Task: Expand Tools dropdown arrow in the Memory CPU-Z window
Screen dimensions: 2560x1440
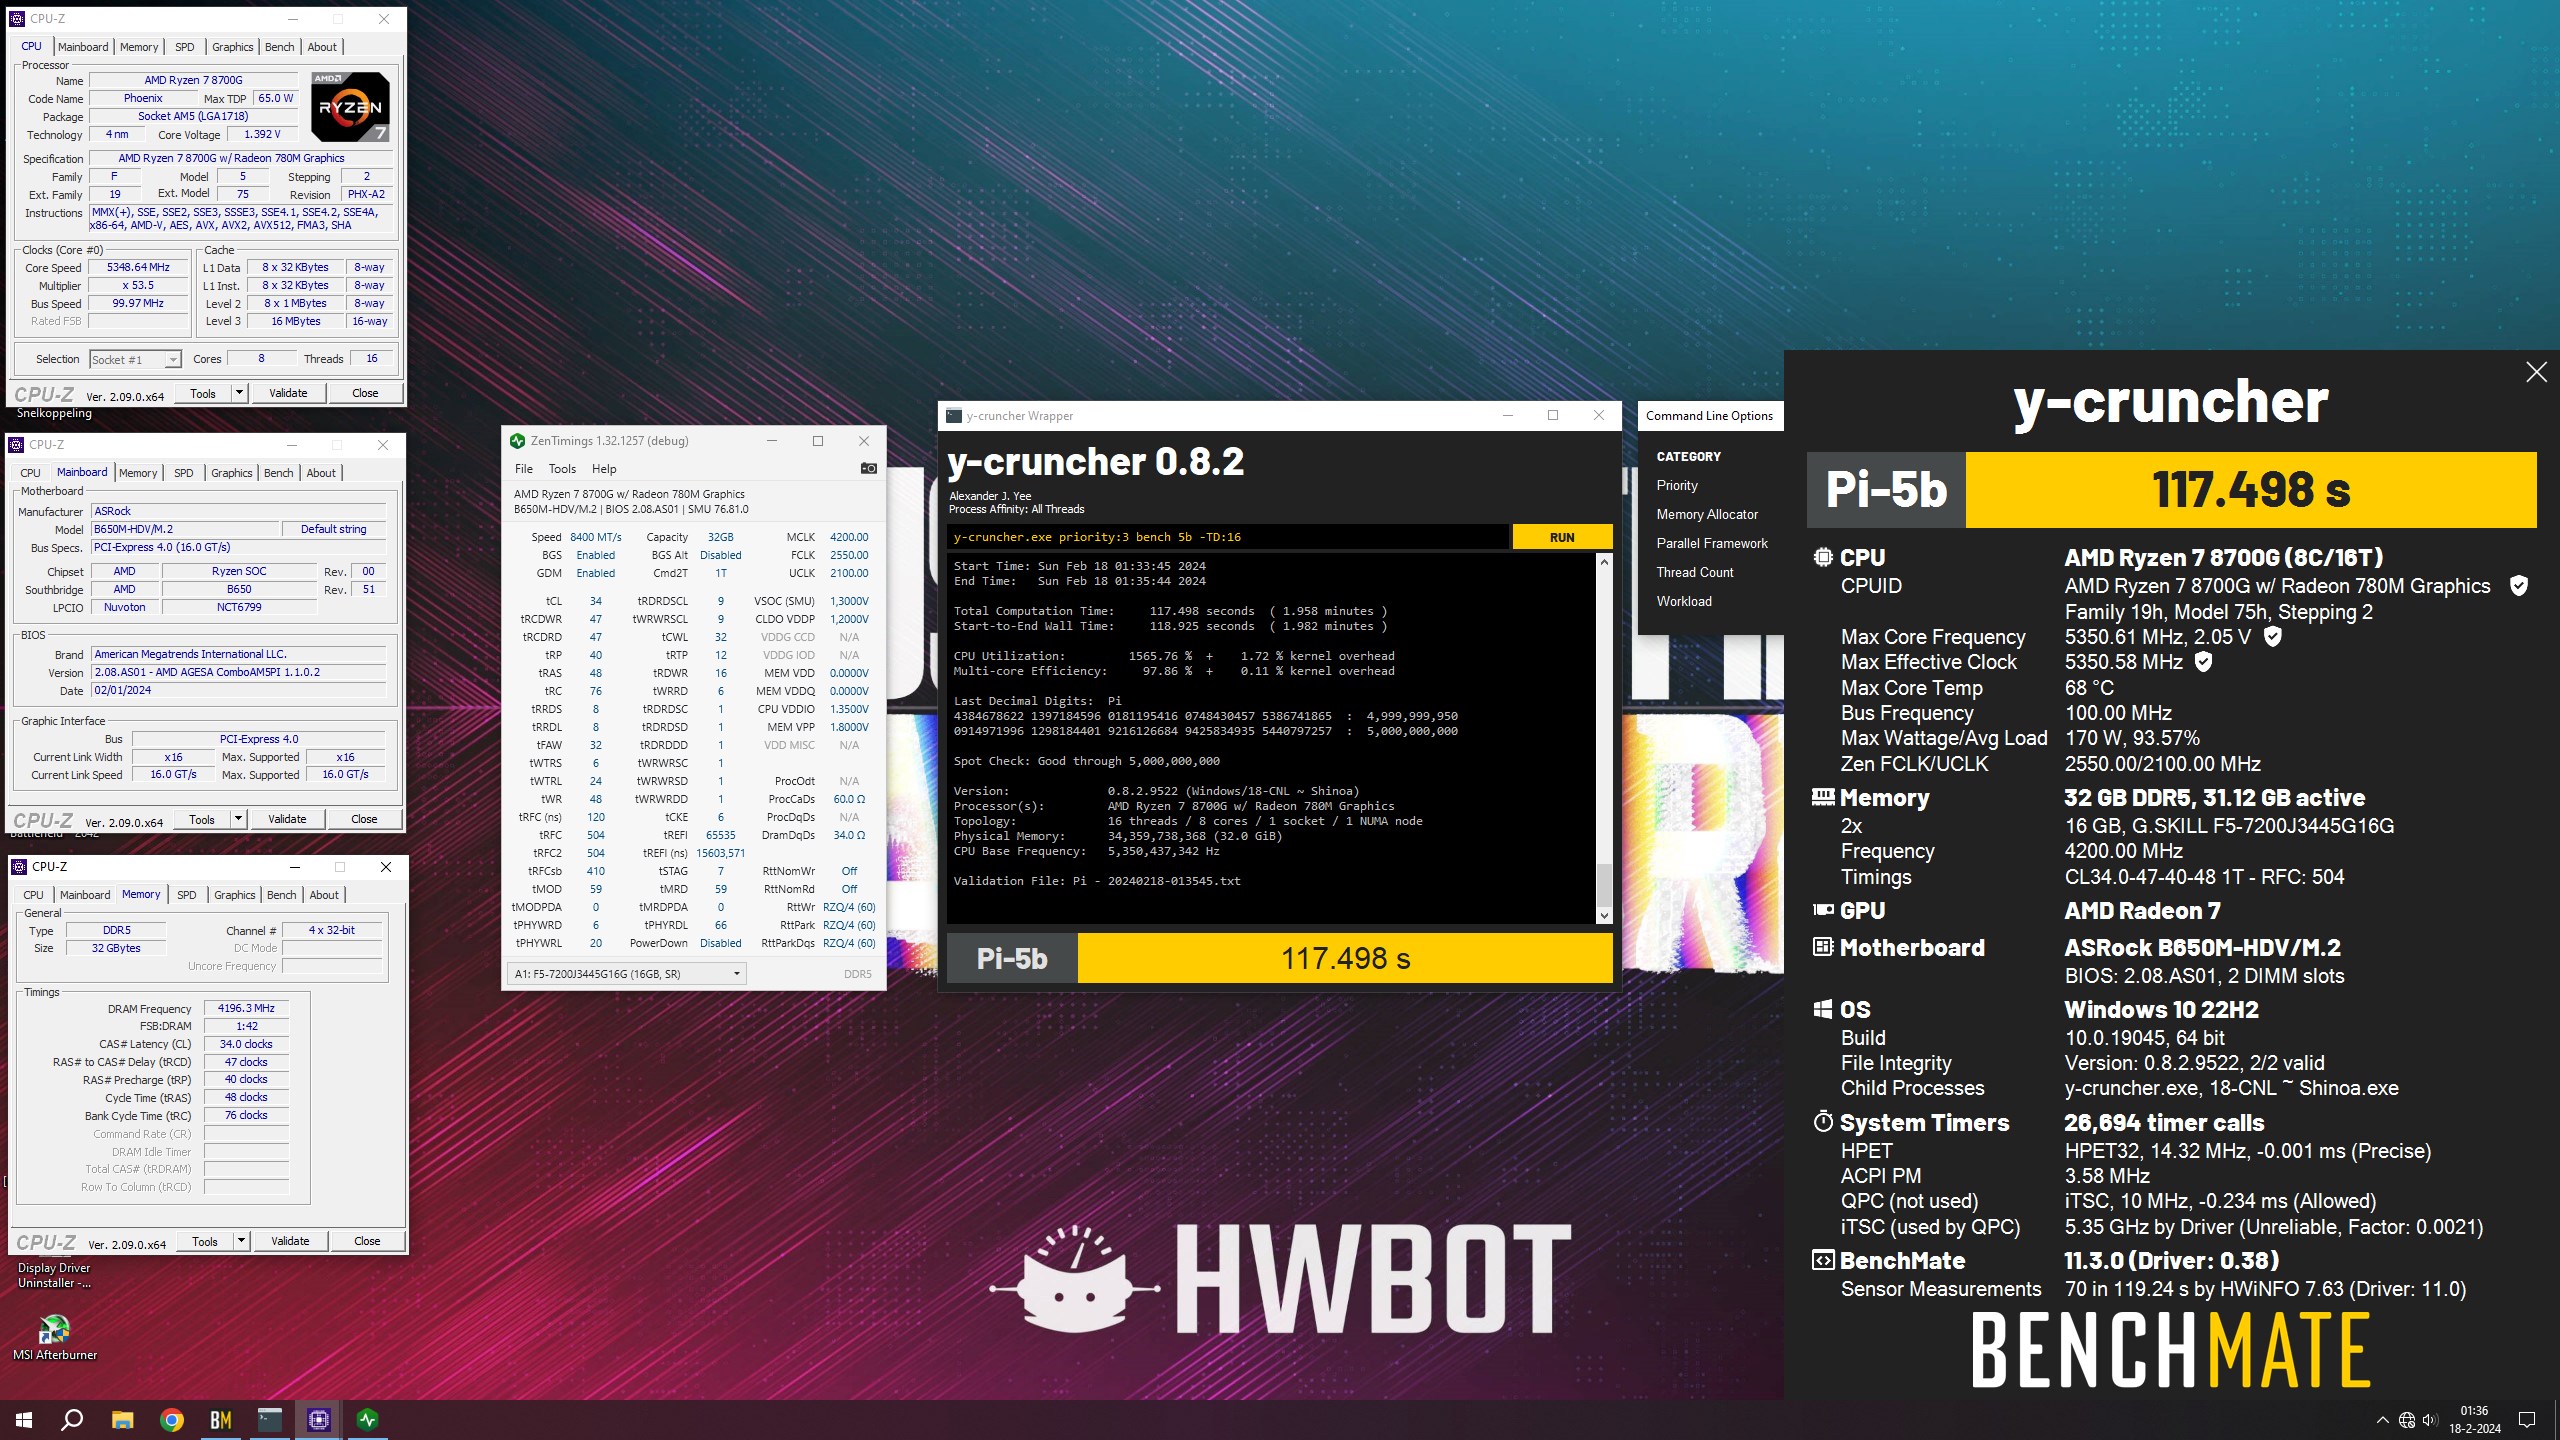Action: pyautogui.click(x=241, y=1241)
